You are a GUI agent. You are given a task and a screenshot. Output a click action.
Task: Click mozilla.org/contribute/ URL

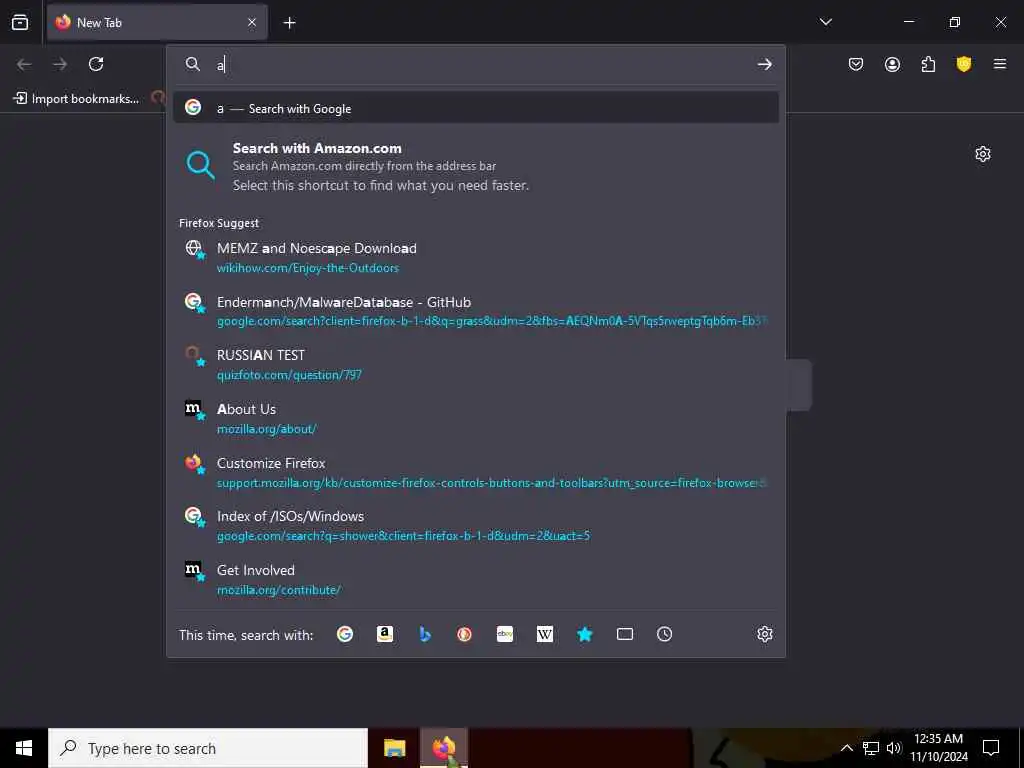(x=279, y=590)
